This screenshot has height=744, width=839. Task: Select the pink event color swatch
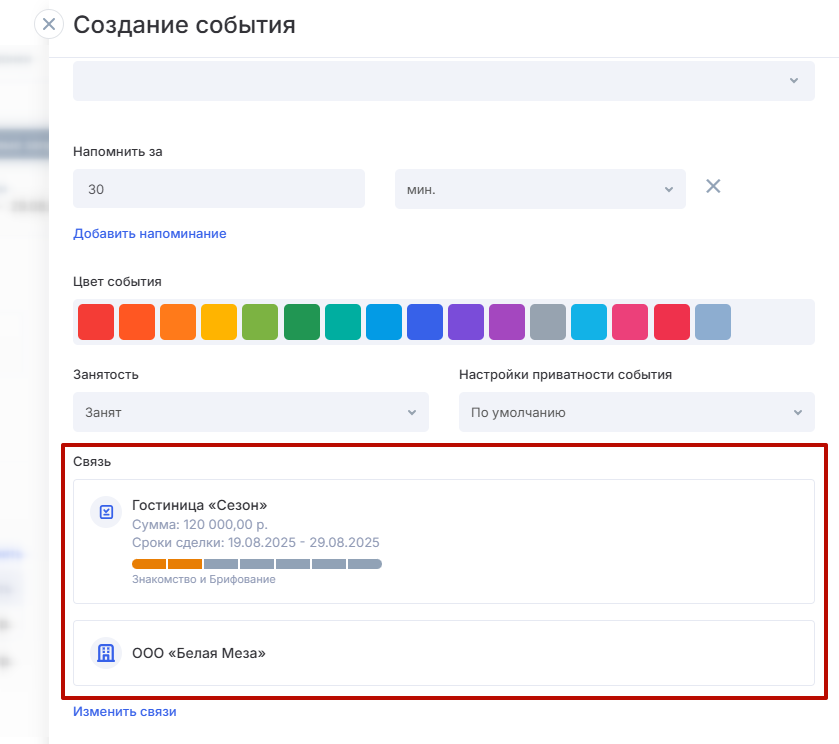[630, 322]
